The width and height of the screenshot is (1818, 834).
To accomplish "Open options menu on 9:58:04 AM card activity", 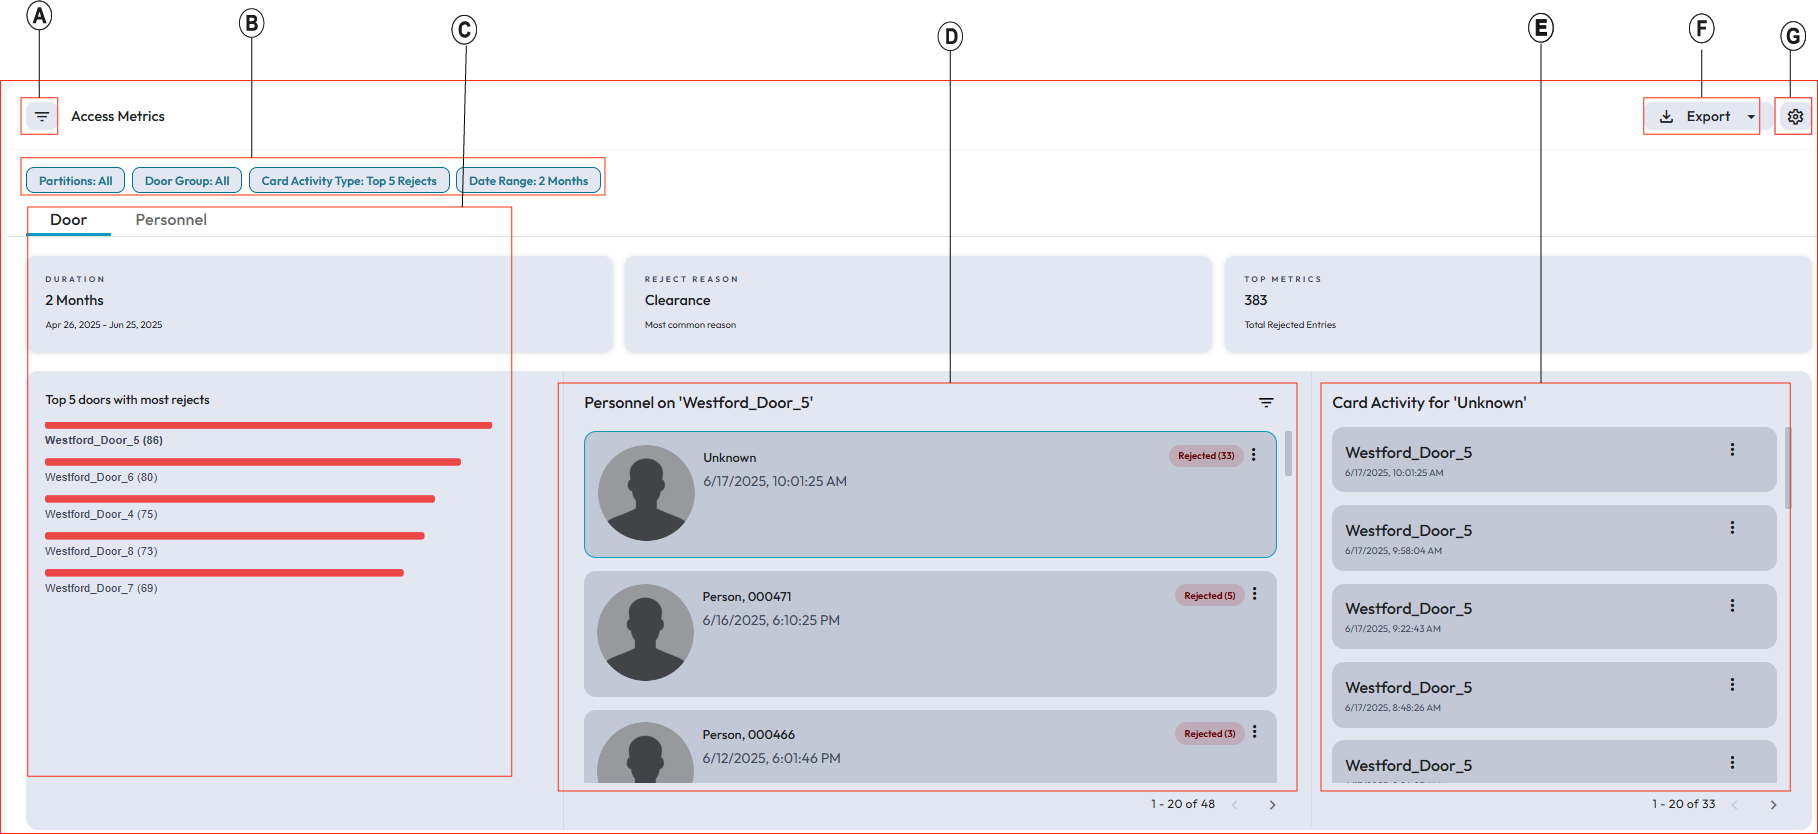I will click(x=1733, y=528).
